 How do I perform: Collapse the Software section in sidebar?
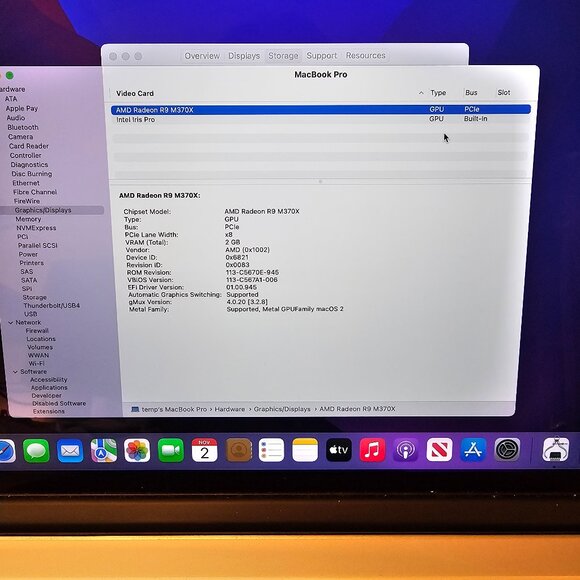click(15, 372)
